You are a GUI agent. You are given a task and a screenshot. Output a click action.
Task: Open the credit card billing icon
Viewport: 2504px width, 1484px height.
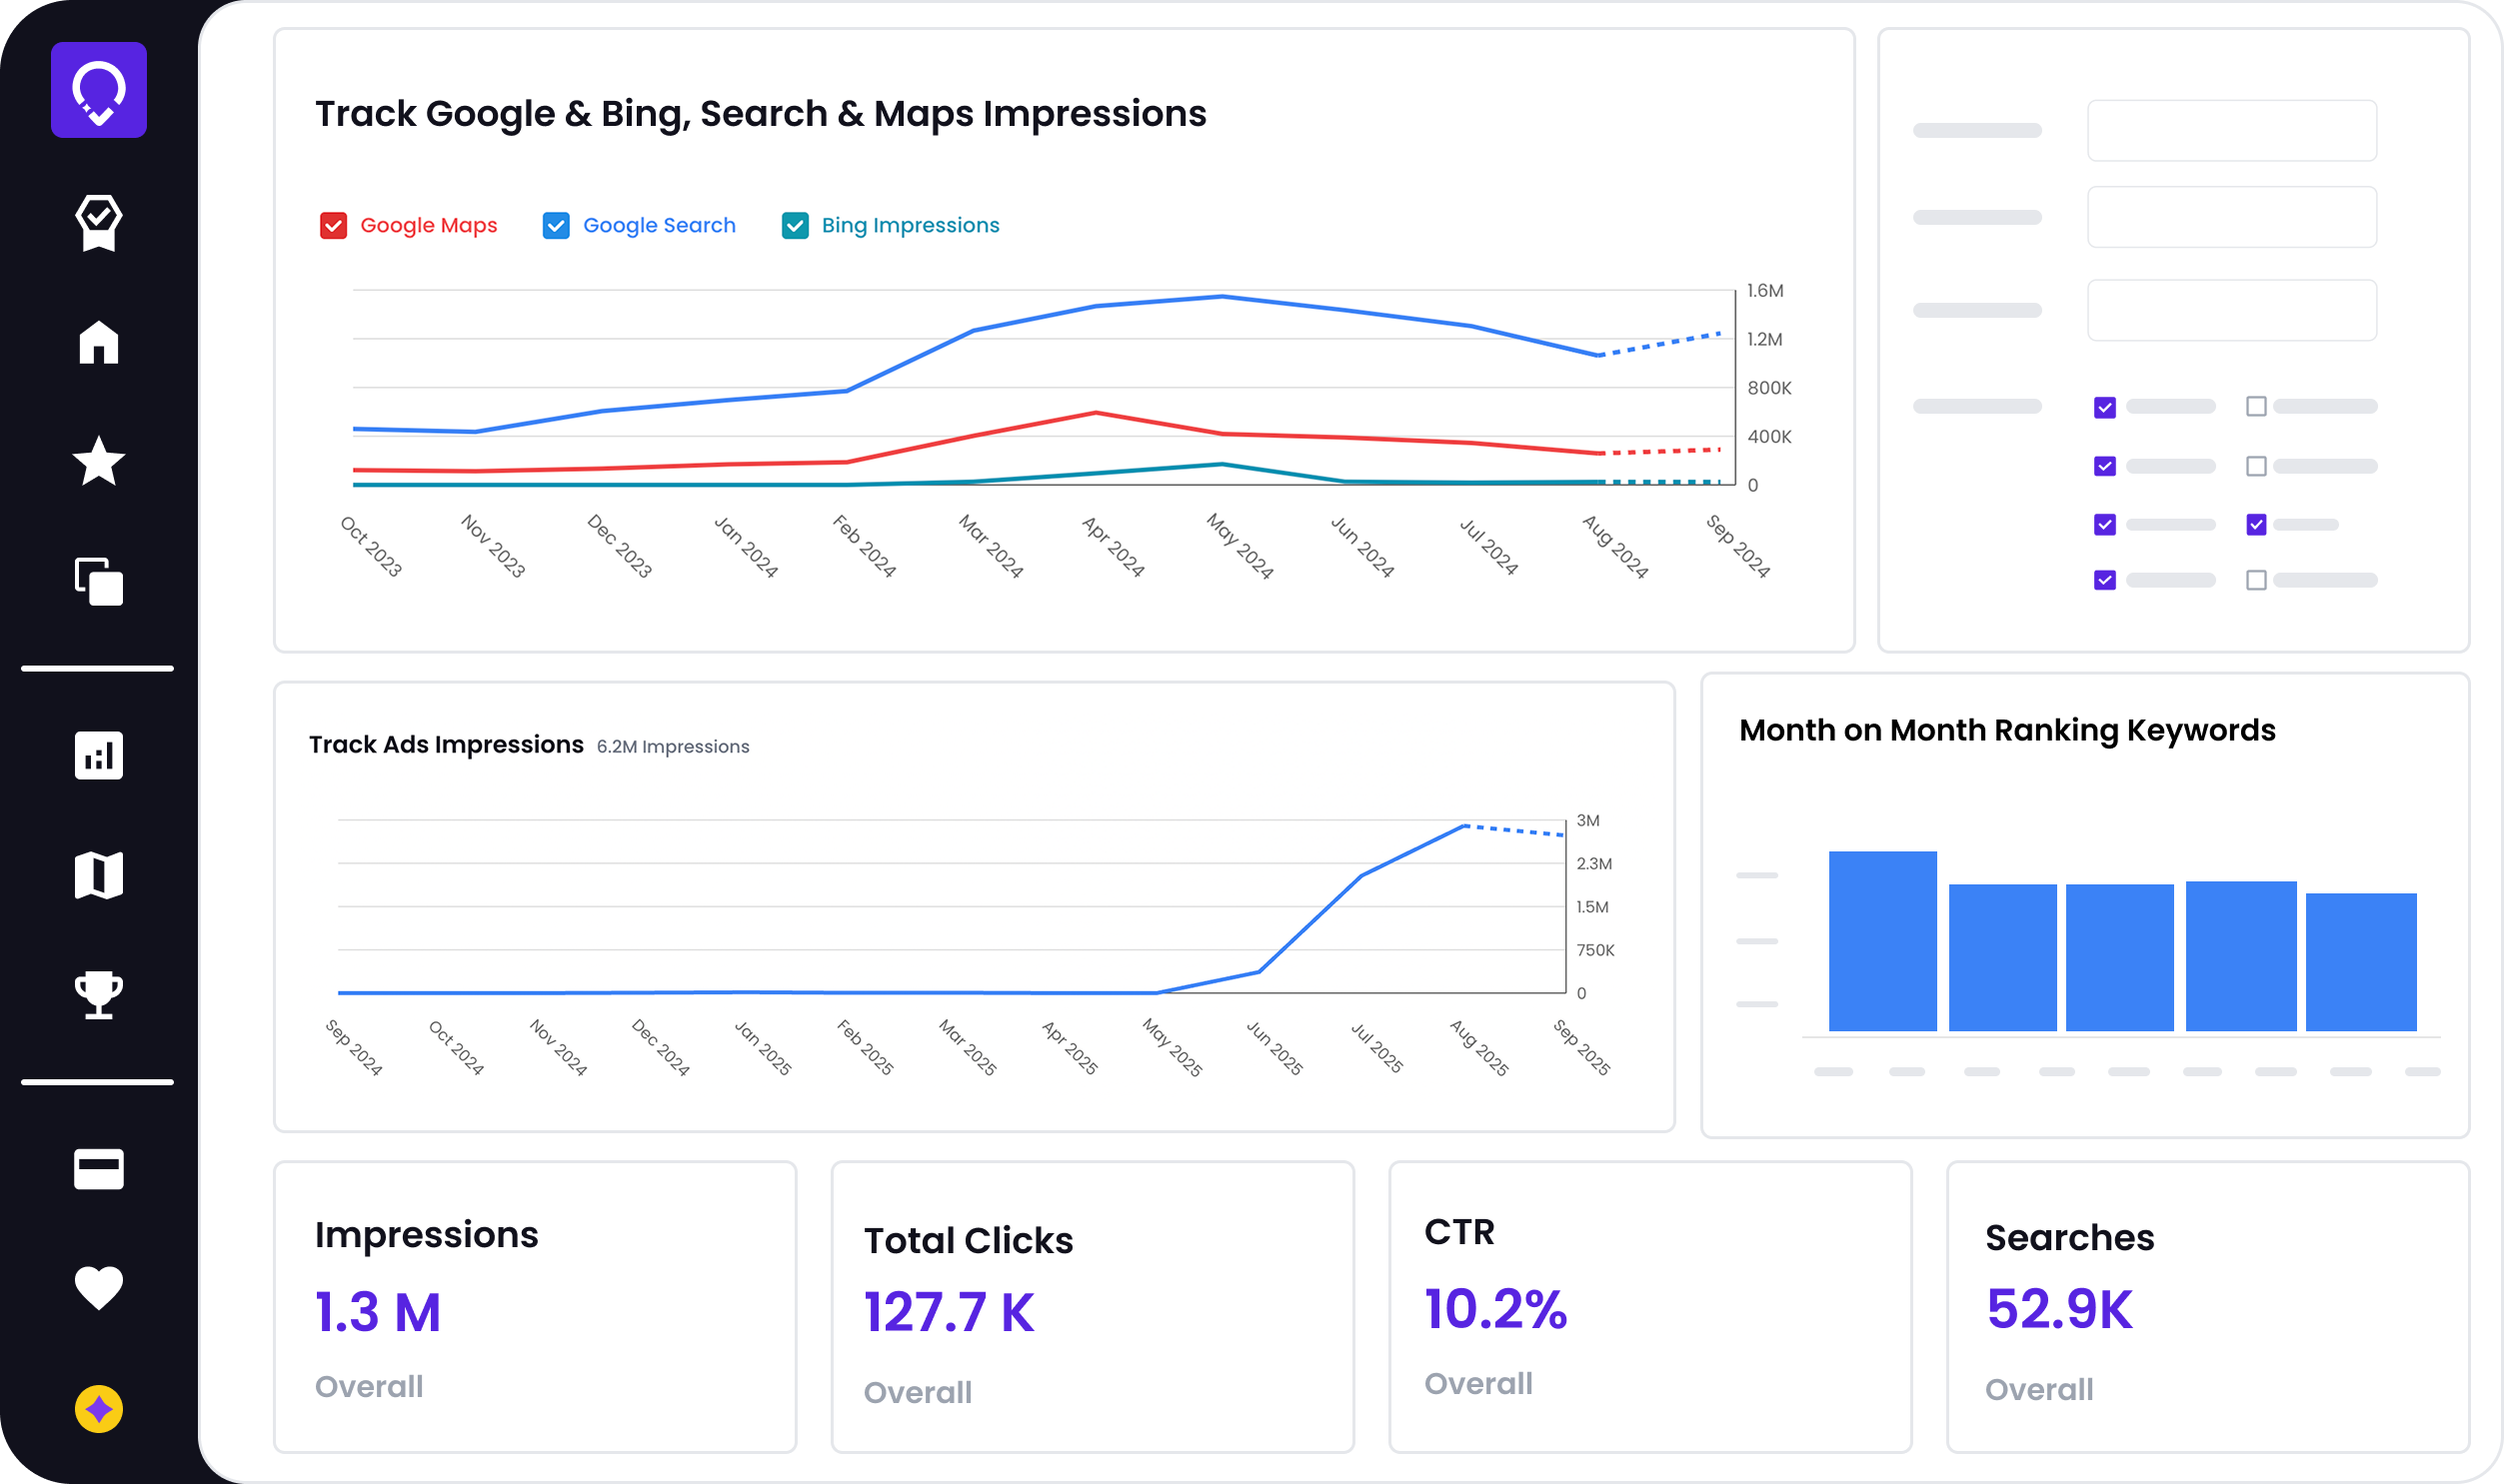coord(98,1168)
